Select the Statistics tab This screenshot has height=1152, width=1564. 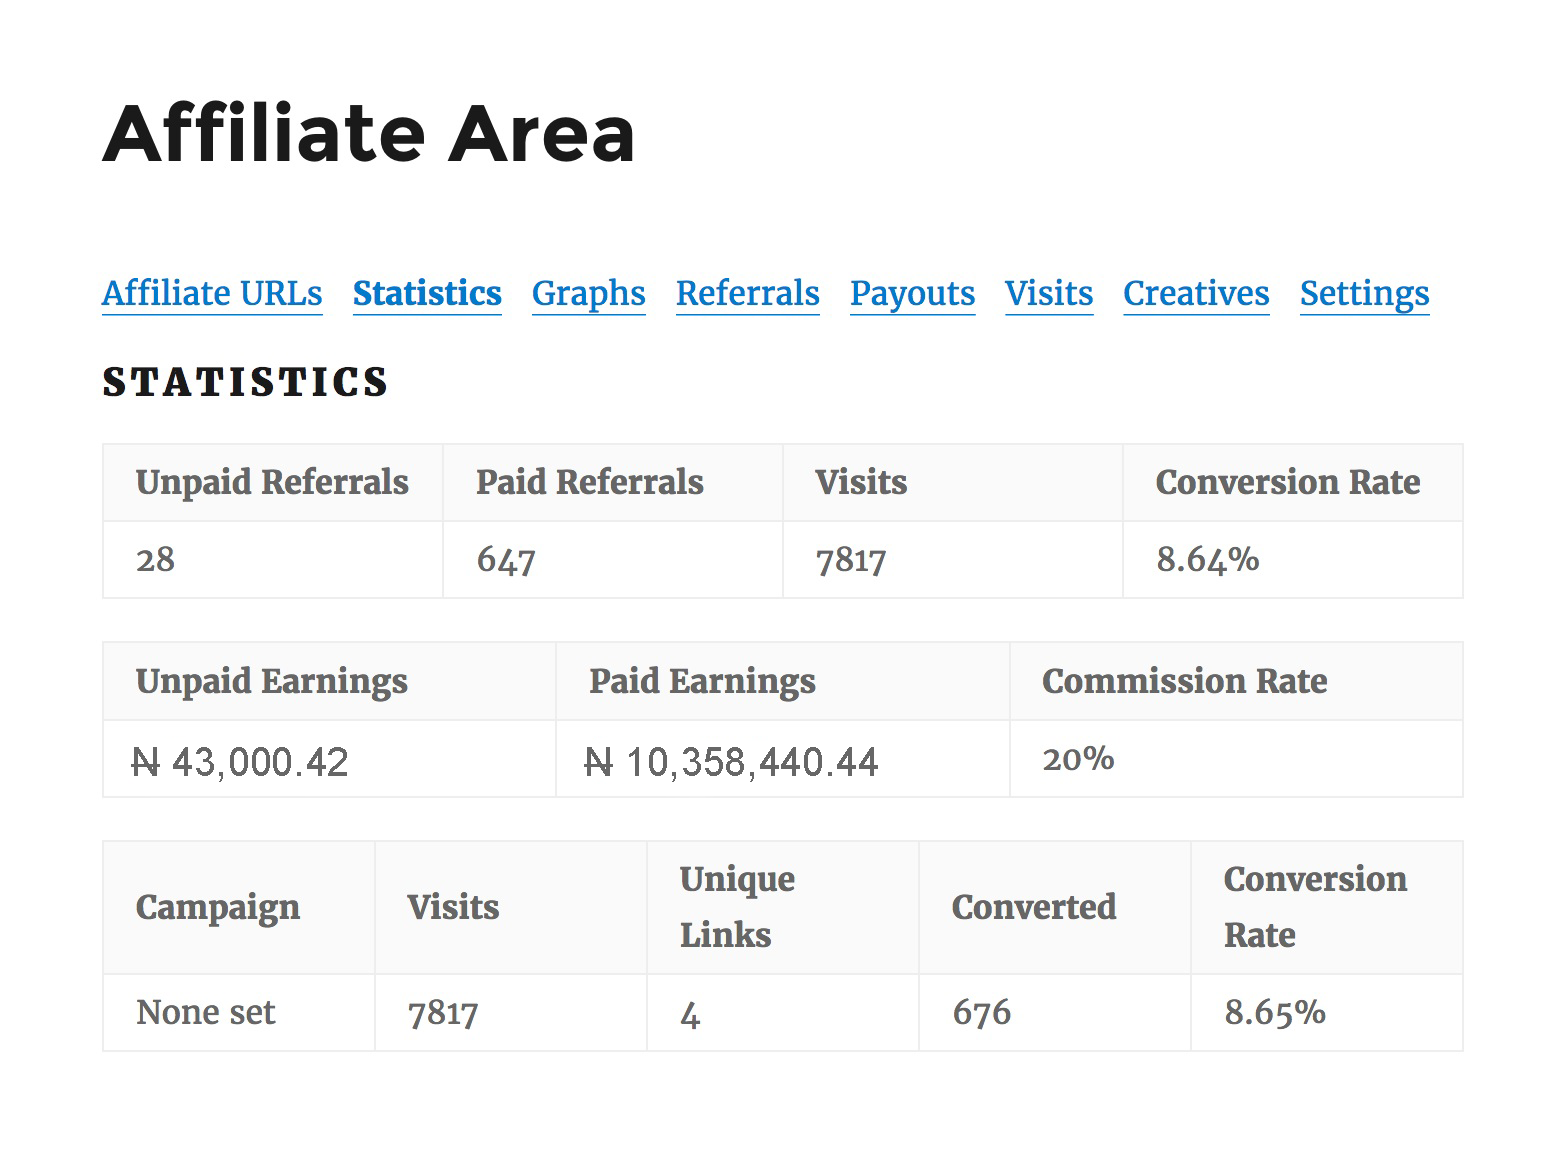click(427, 293)
